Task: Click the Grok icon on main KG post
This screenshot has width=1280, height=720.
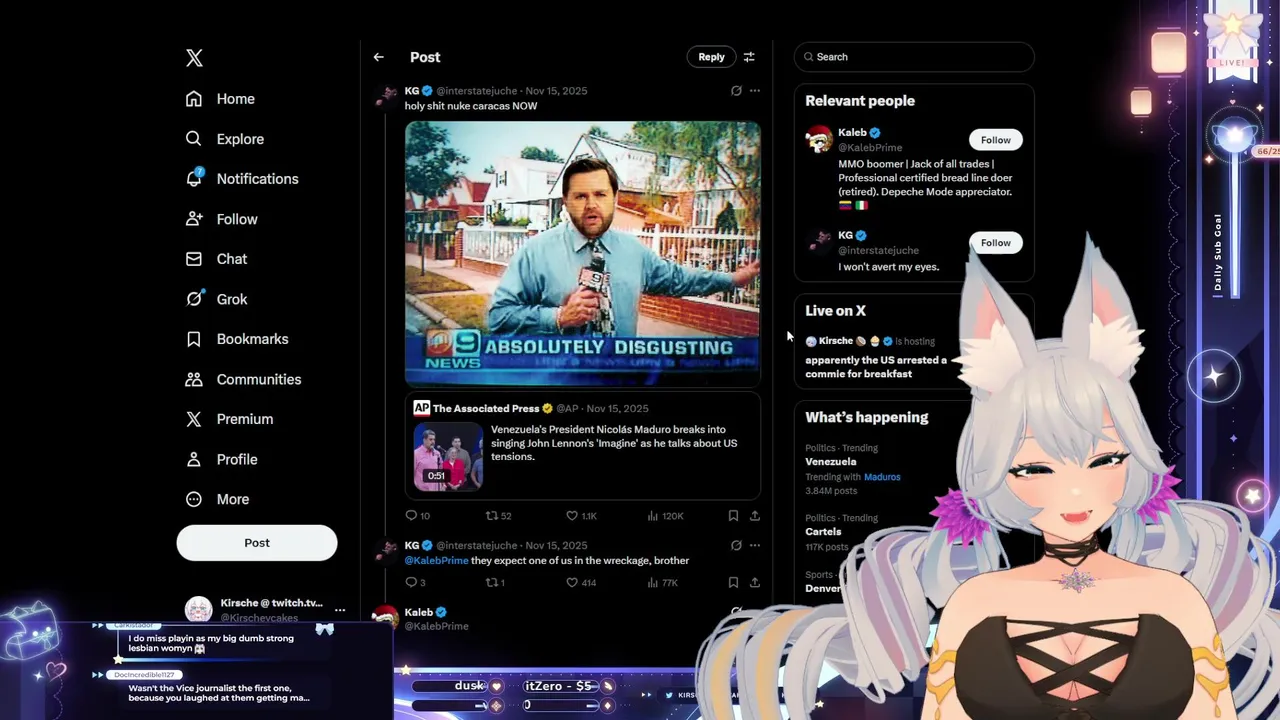Action: pyautogui.click(x=736, y=91)
